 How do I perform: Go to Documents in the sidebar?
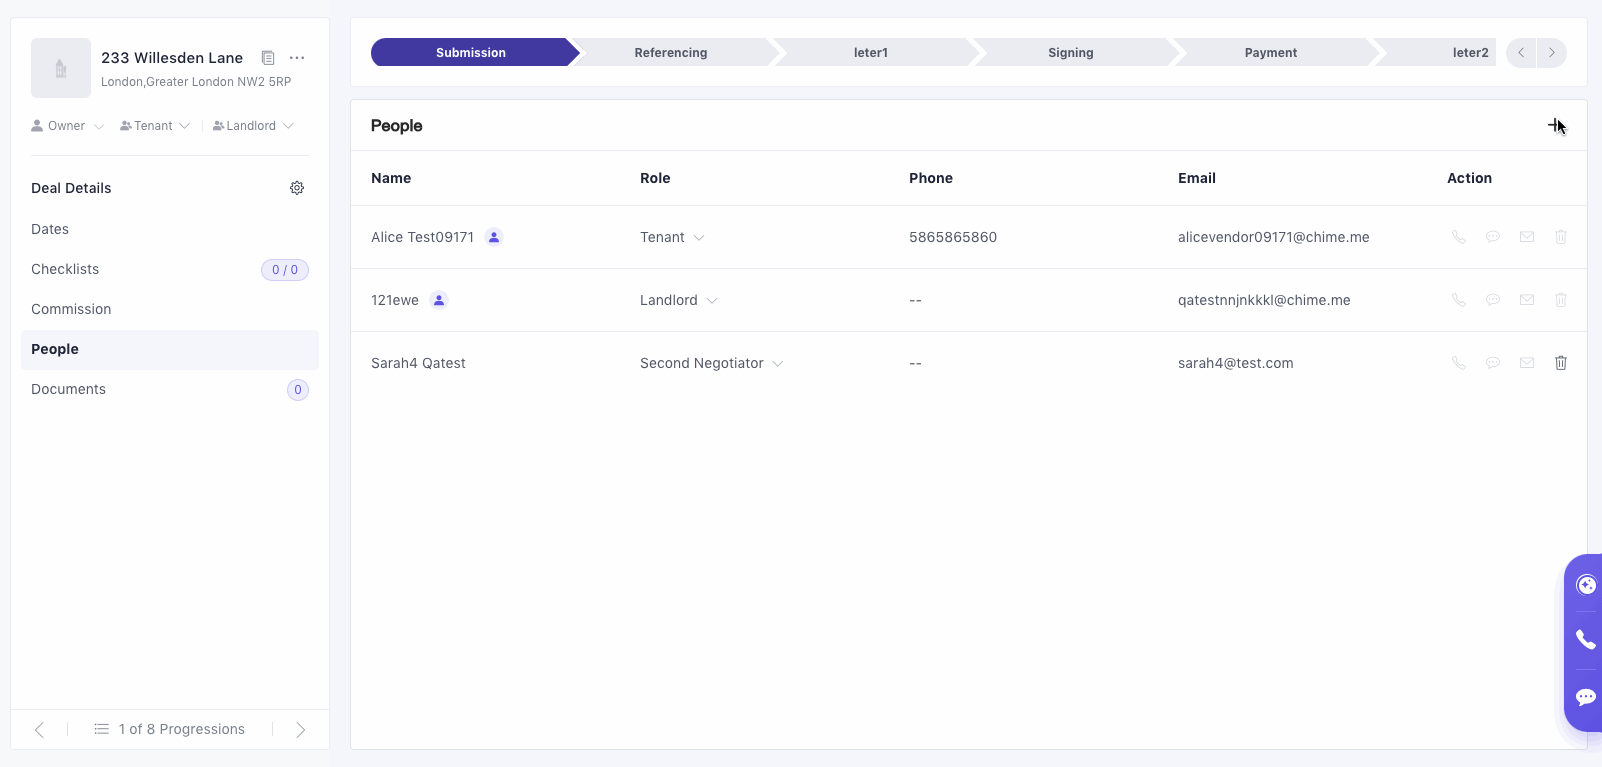68,389
